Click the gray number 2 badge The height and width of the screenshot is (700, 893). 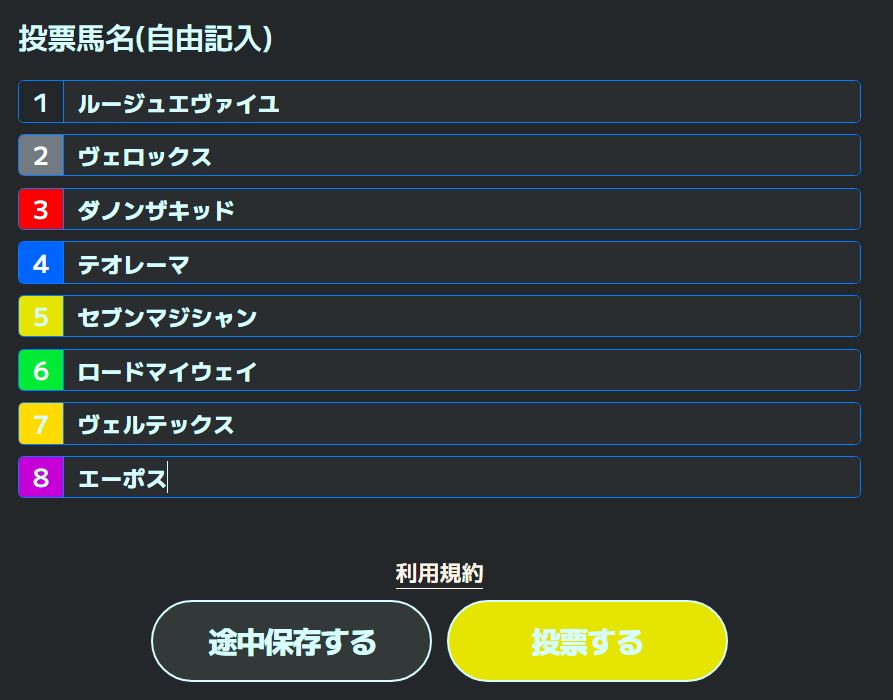click(x=41, y=156)
